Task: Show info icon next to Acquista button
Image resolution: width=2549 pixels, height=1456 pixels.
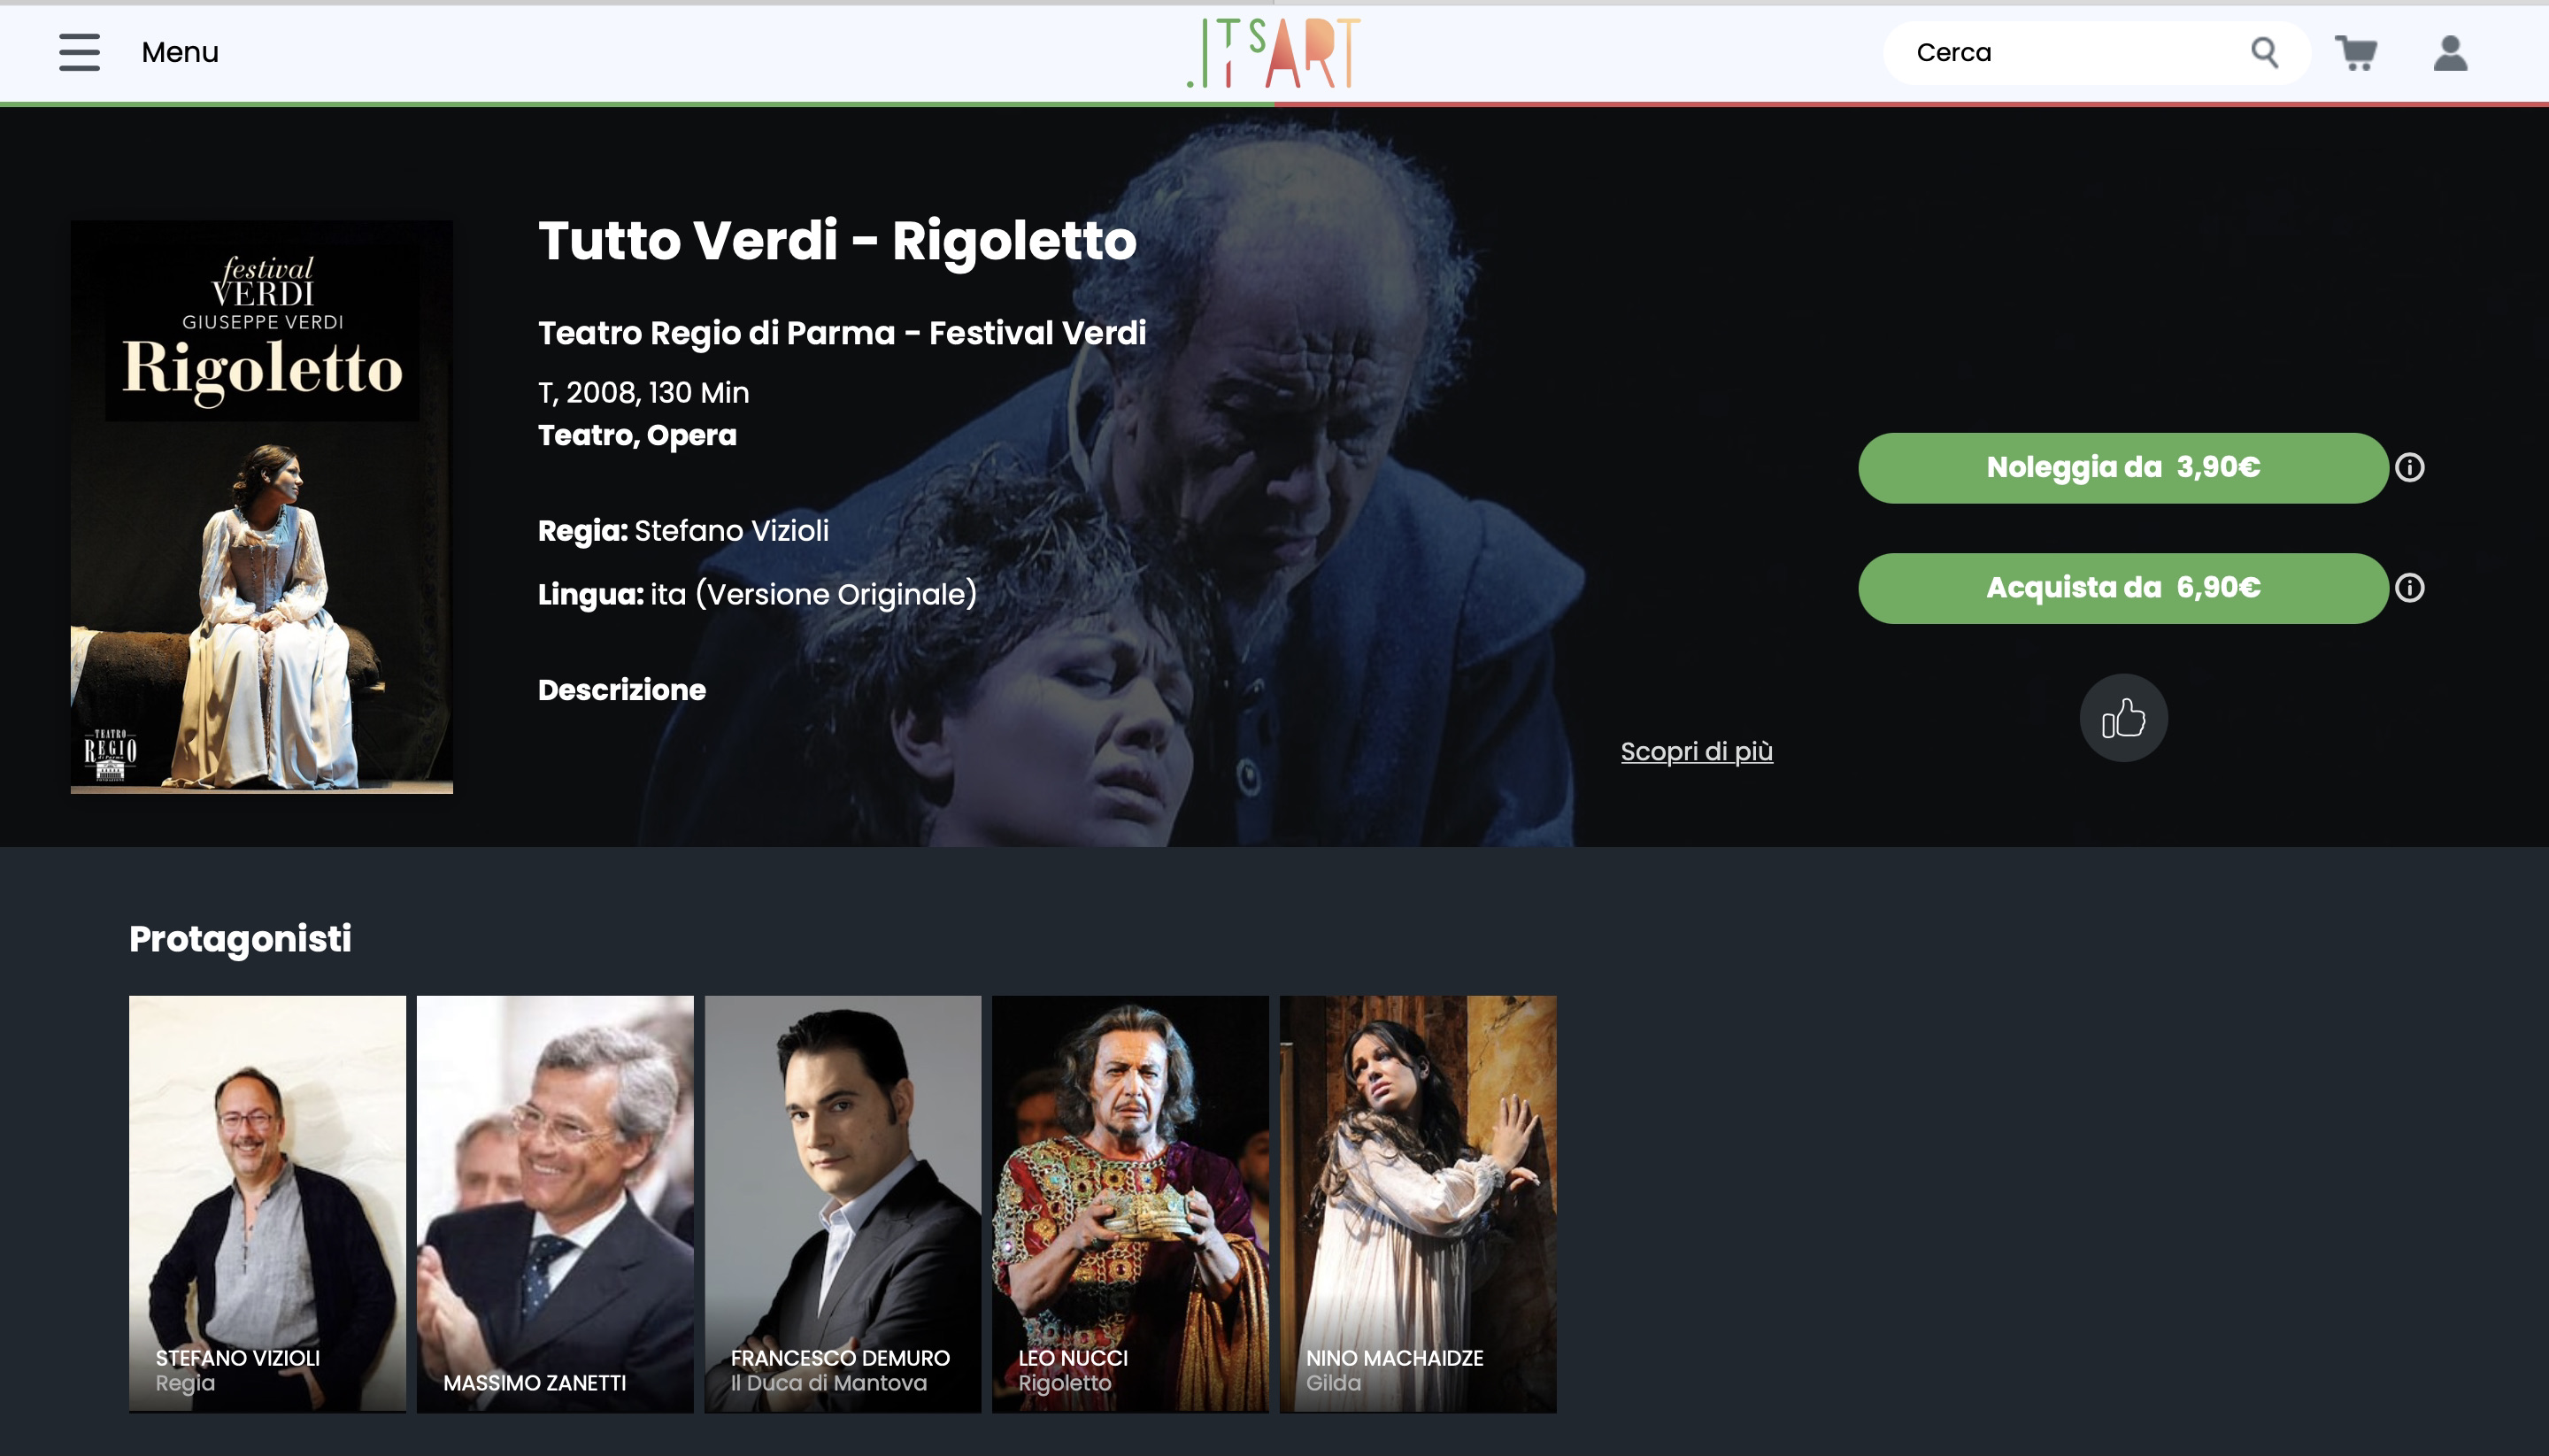Action: 2409,588
